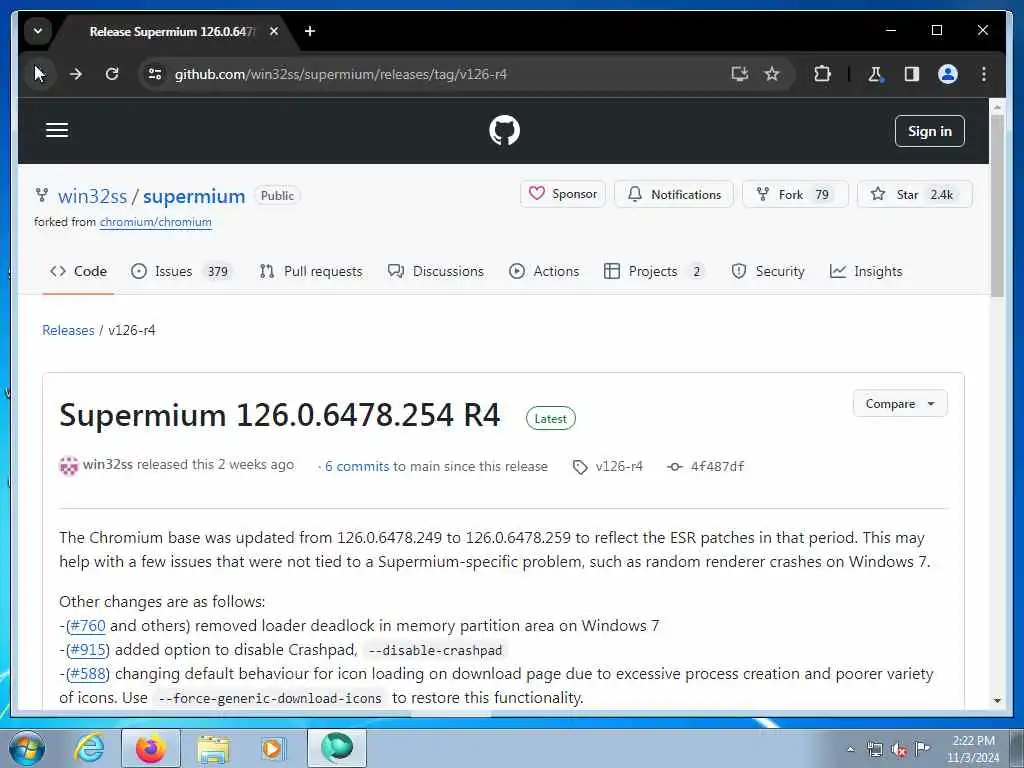
Task: Switch to the Issues tab
Action: click(x=182, y=271)
